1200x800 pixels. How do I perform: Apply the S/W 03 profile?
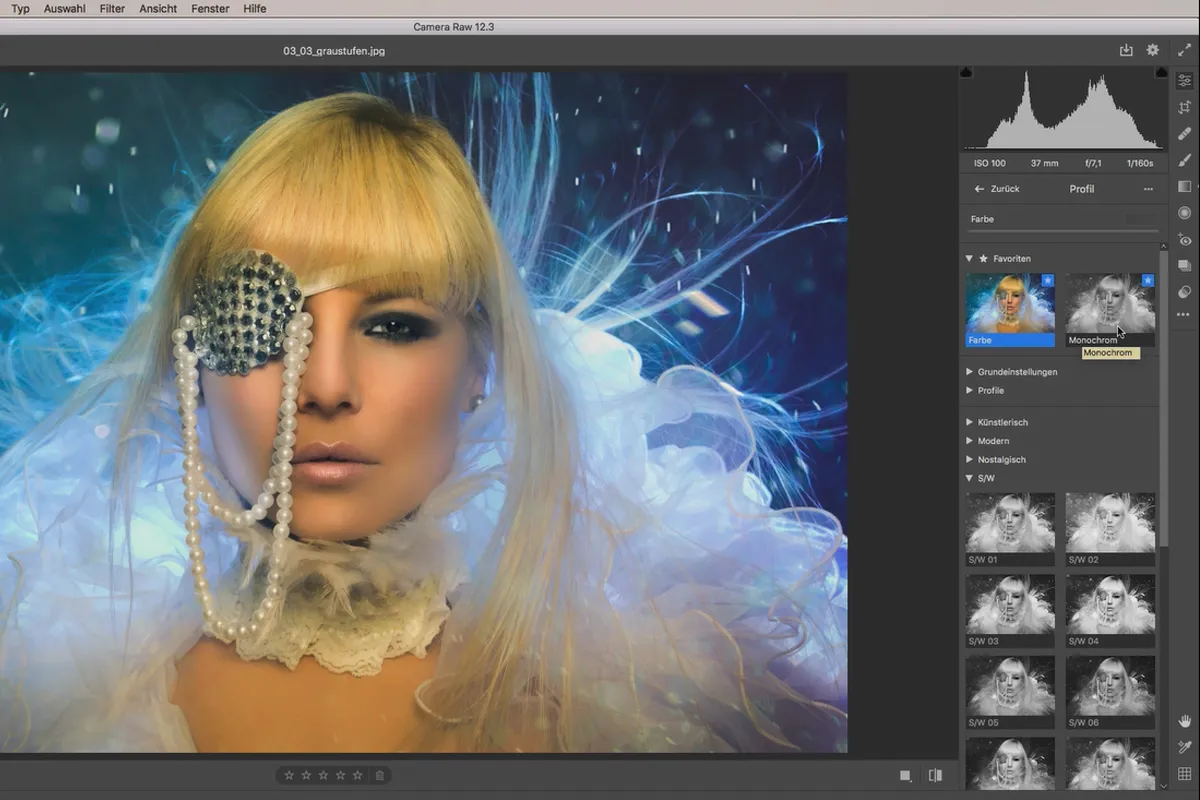coord(1010,611)
